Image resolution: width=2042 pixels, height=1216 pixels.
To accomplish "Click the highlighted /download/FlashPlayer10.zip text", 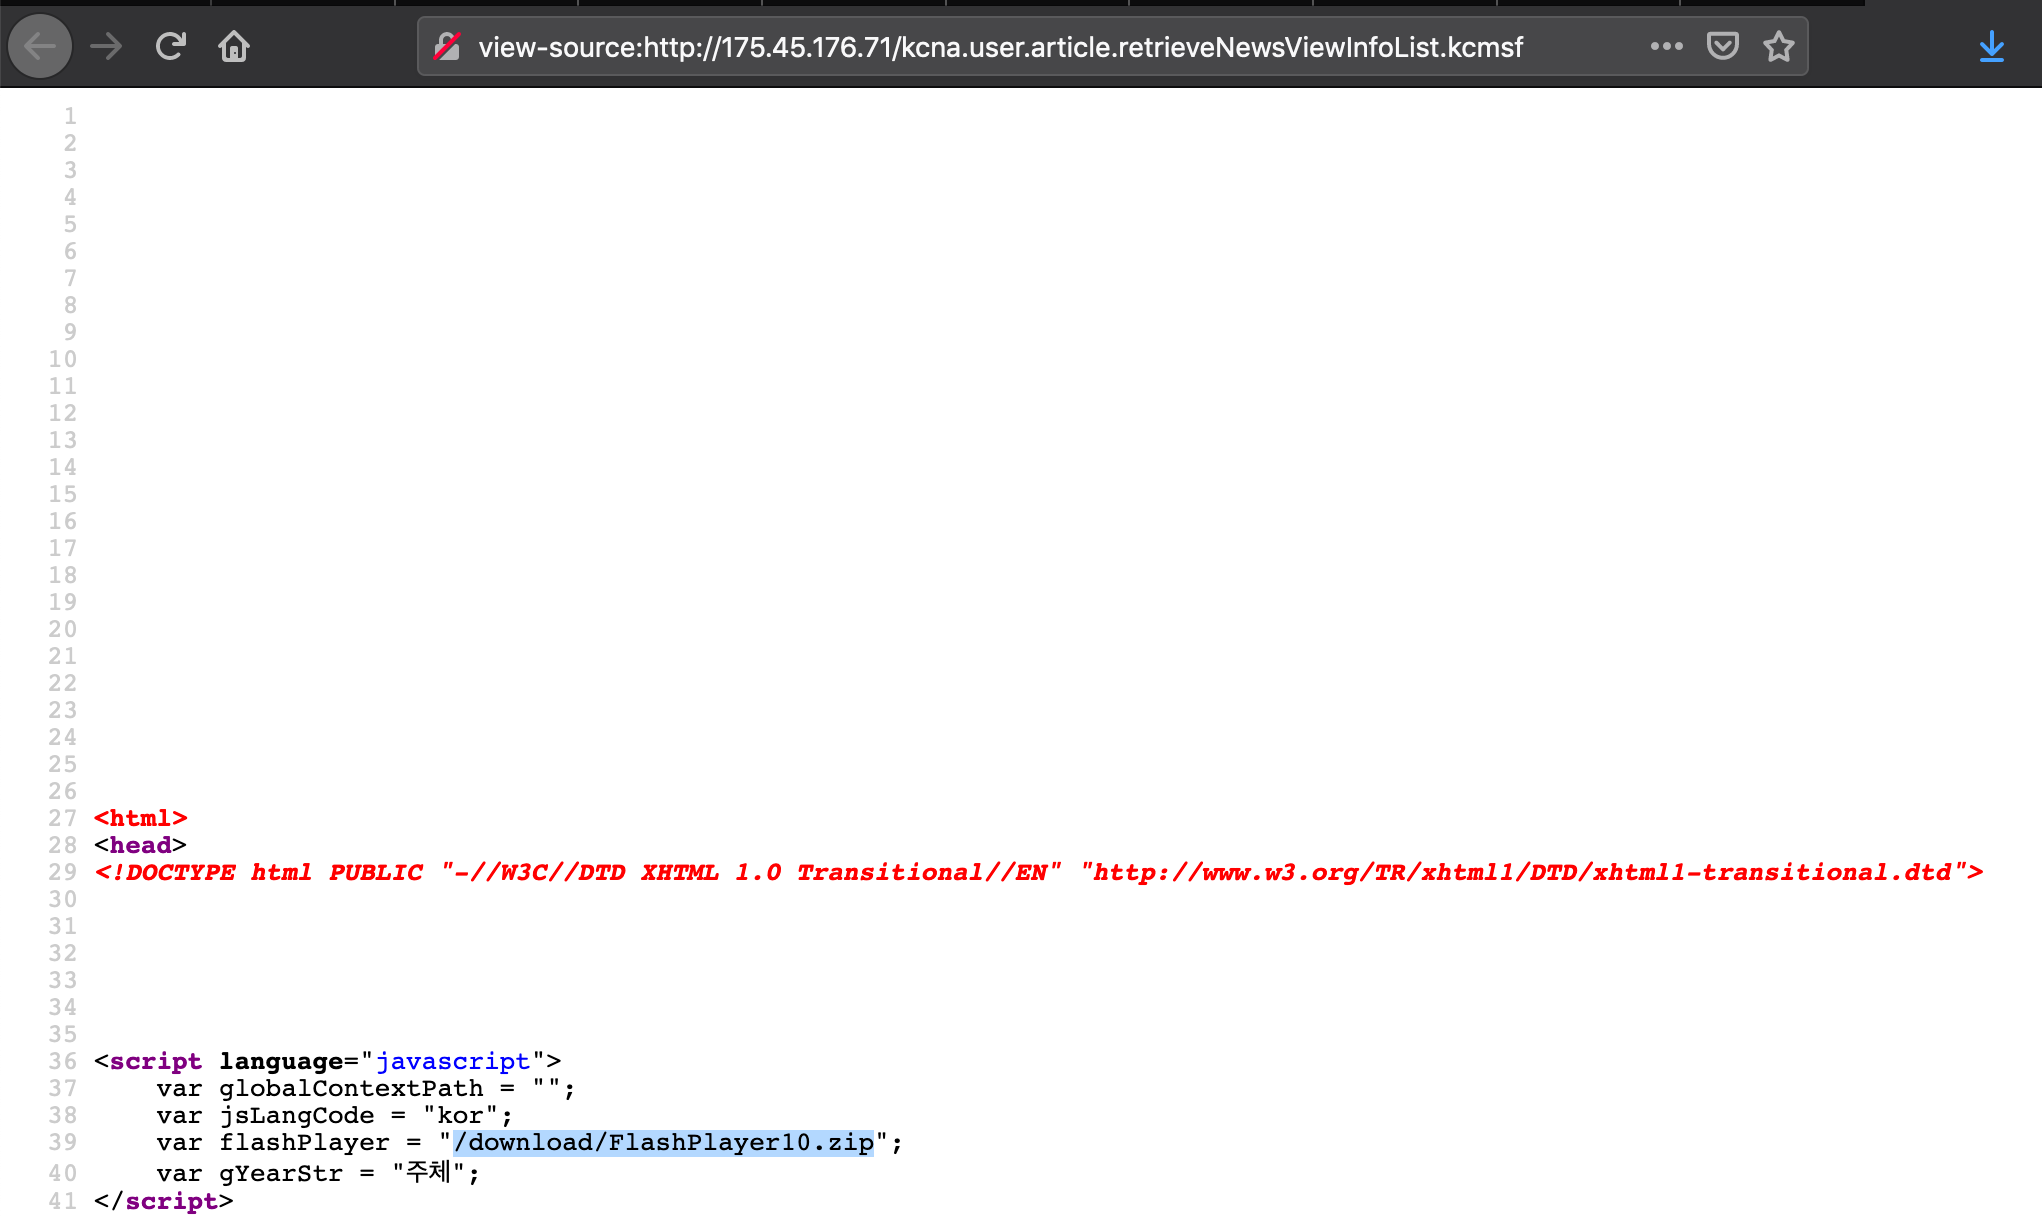I will click(x=664, y=1143).
